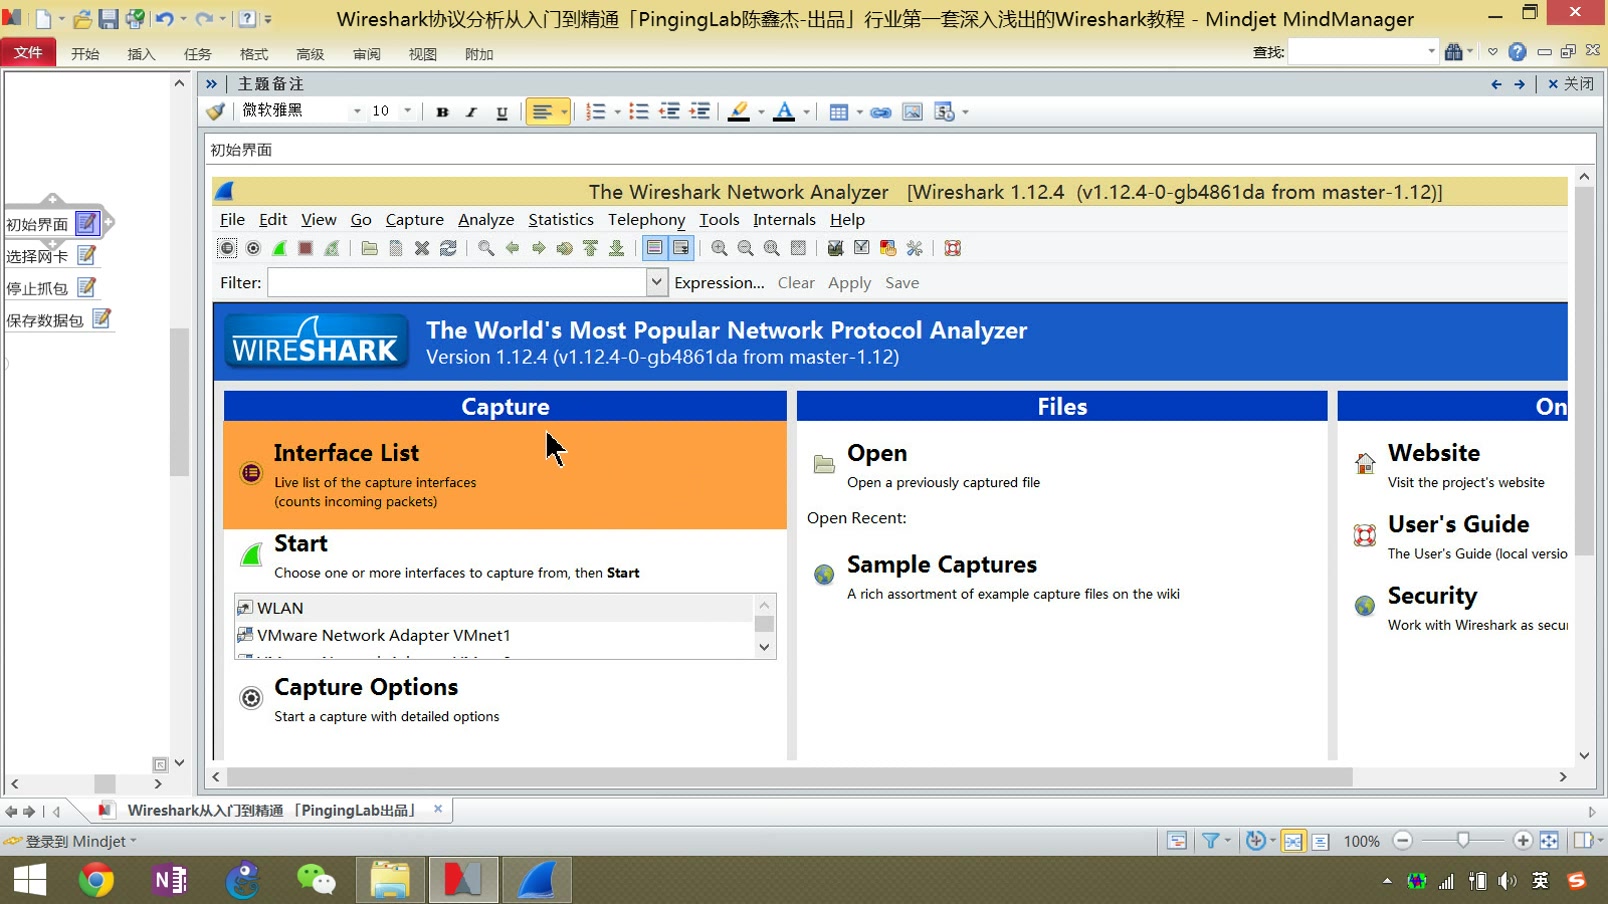Image resolution: width=1608 pixels, height=904 pixels.
Task: Open the 登录到 Mindjet sign-in dropdown
Action: [x=71, y=842]
